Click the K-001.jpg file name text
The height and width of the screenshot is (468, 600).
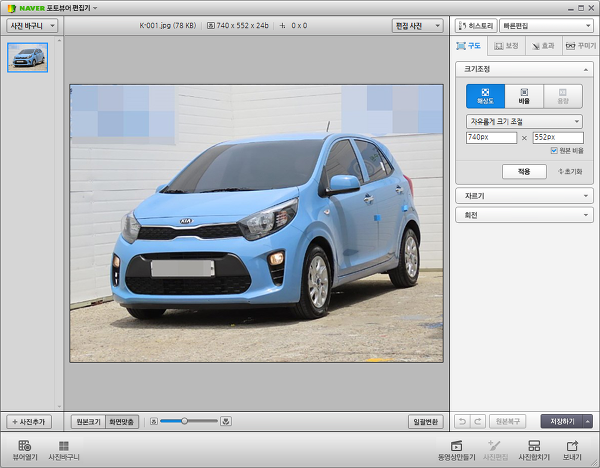click(x=155, y=26)
